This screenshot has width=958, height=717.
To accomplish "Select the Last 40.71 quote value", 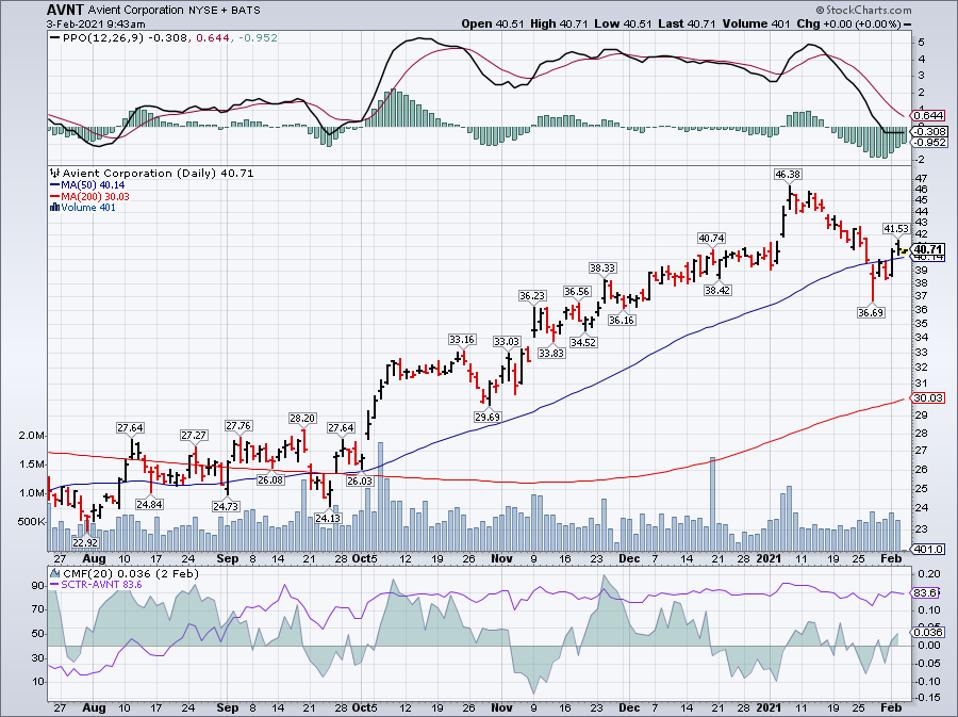I will (687, 24).
